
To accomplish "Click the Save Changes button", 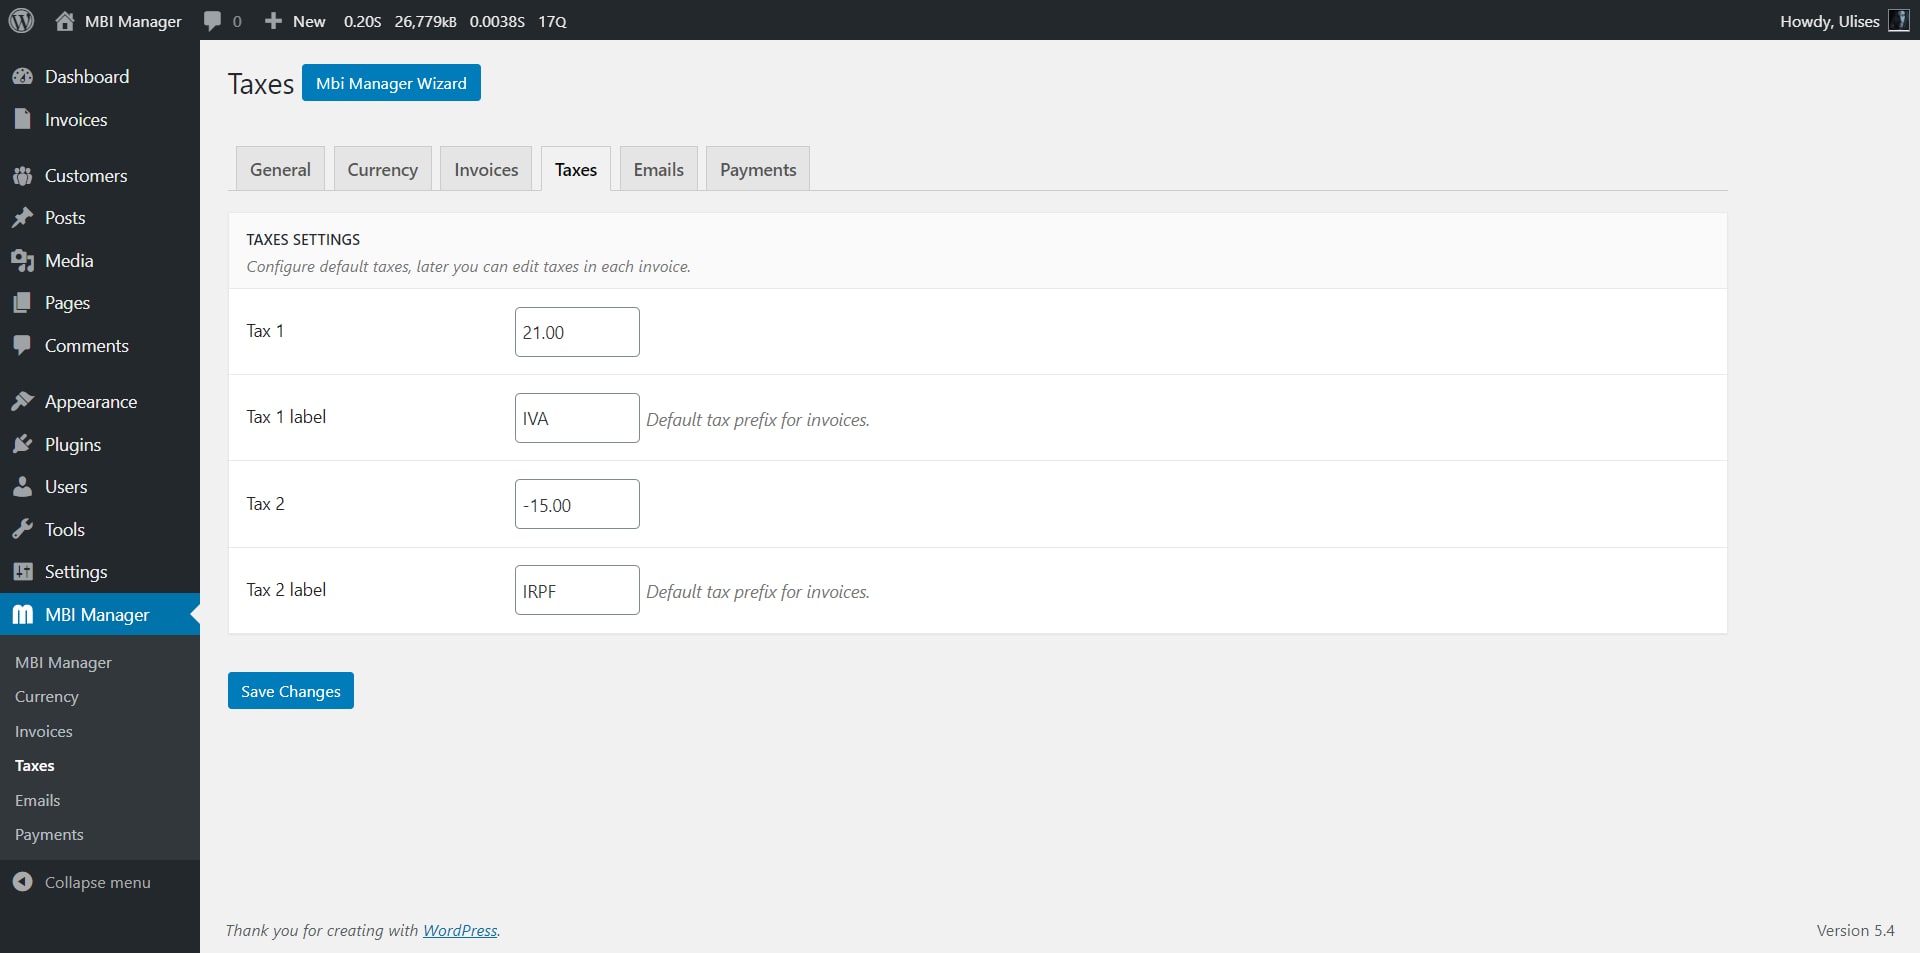I will [290, 691].
